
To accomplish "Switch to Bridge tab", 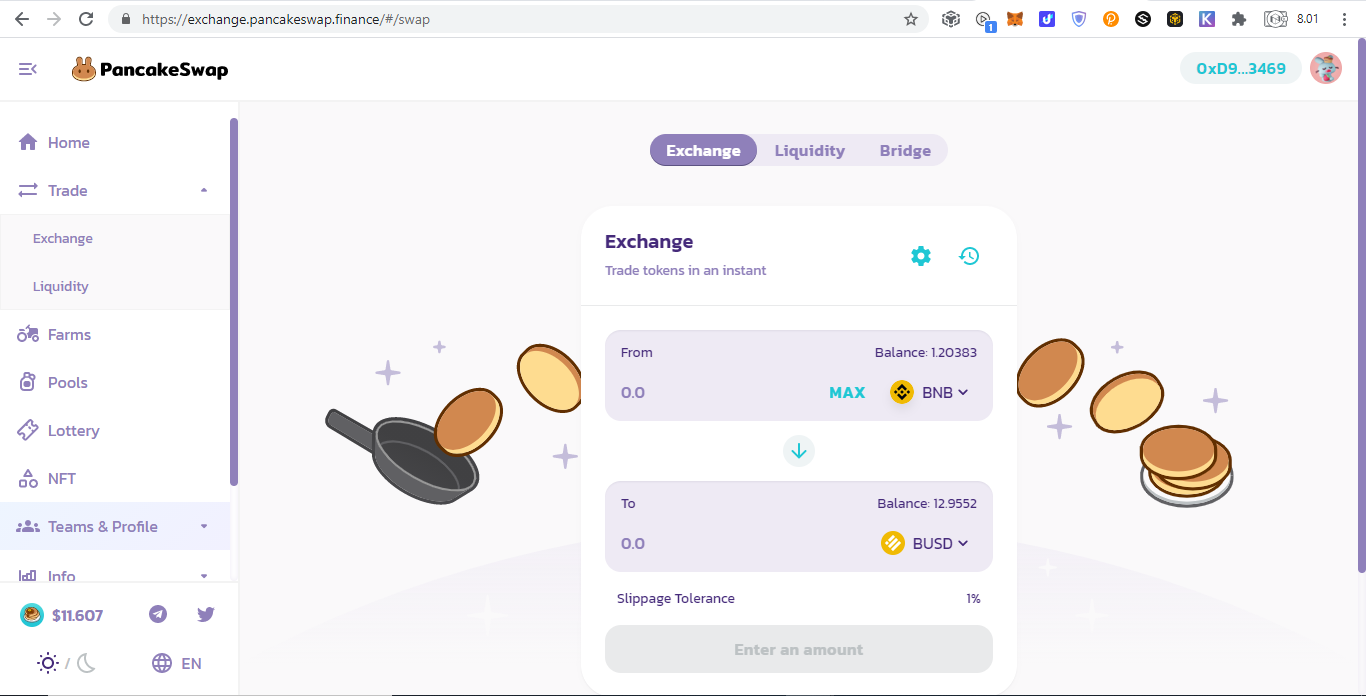I will tap(905, 151).
